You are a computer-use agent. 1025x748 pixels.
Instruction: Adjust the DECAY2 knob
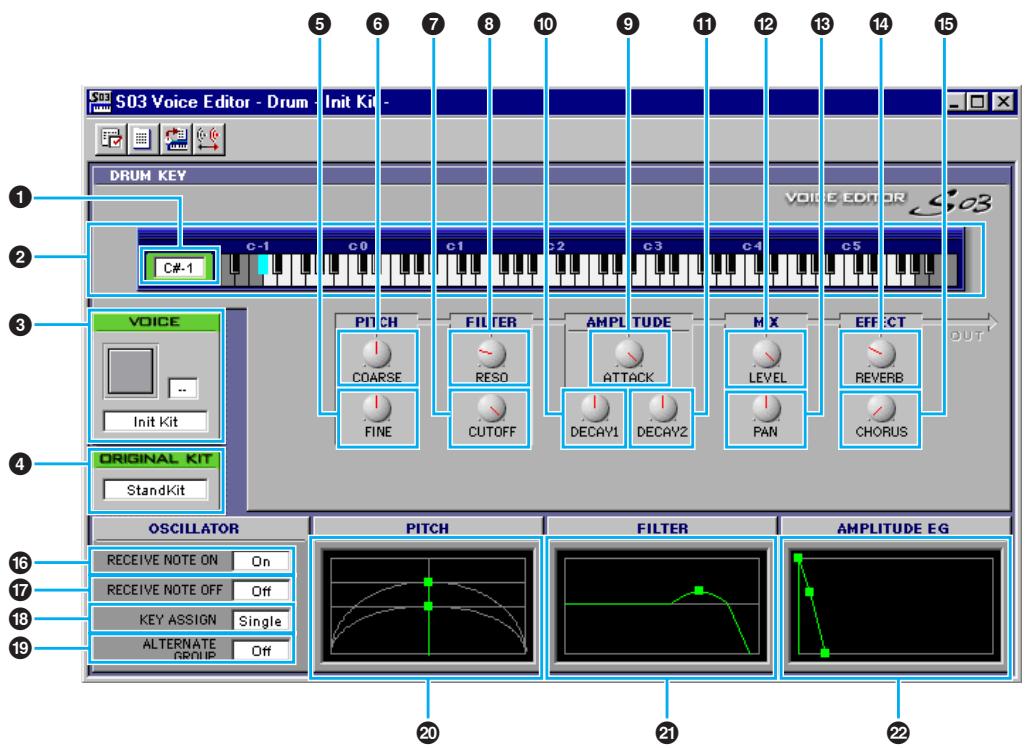click(662, 408)
